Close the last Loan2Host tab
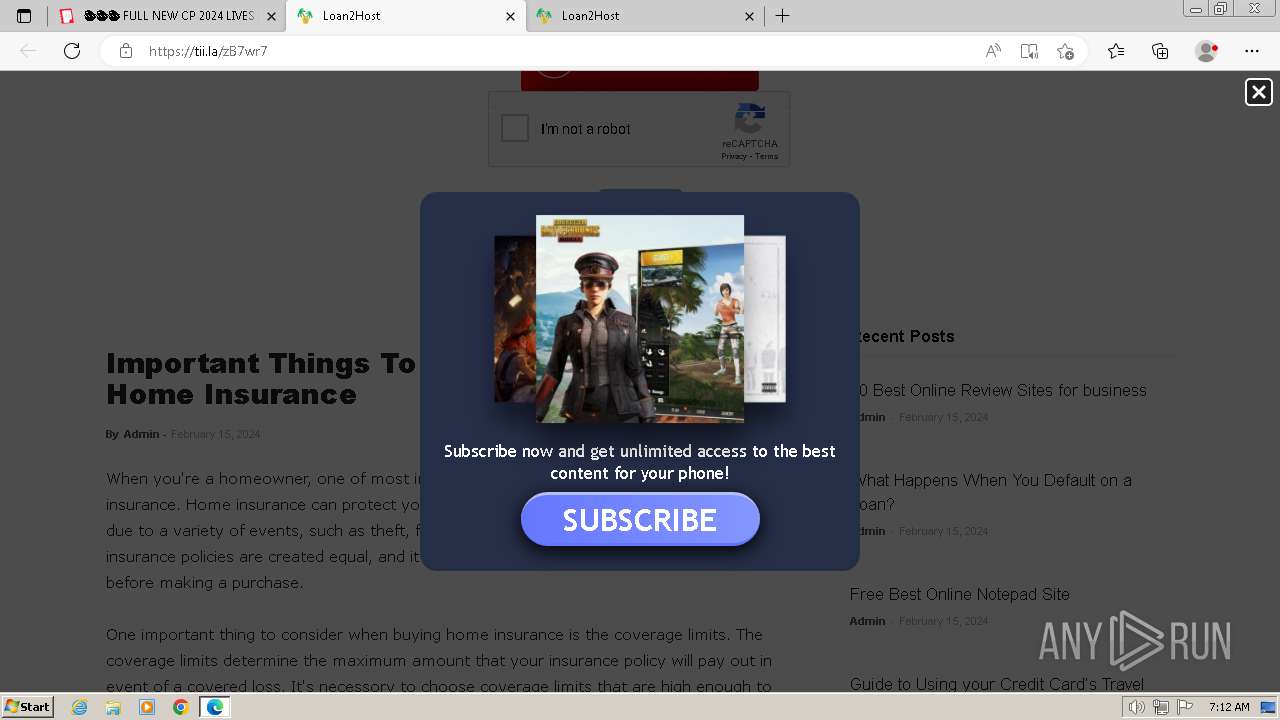Screen dimensions: 1280x720 click(x=750, y=16)
